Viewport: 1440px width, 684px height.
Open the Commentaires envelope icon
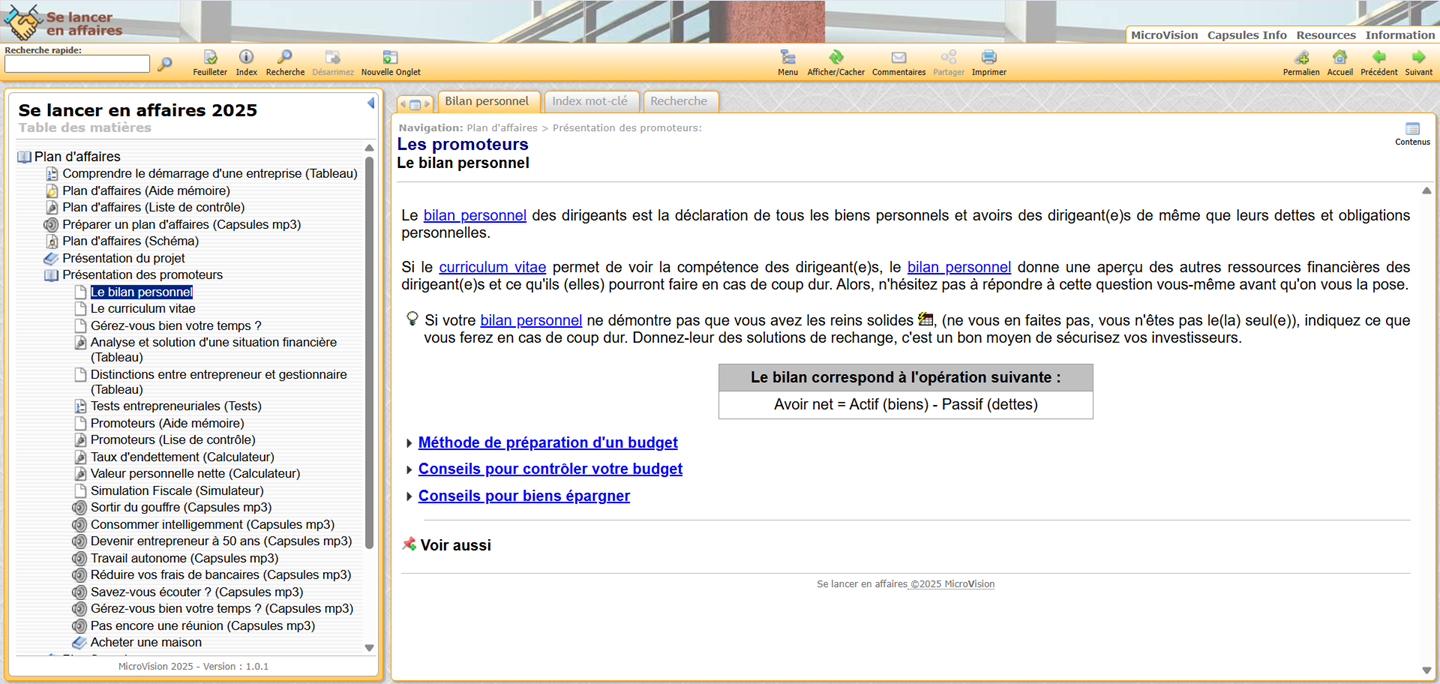pos(898,58)
